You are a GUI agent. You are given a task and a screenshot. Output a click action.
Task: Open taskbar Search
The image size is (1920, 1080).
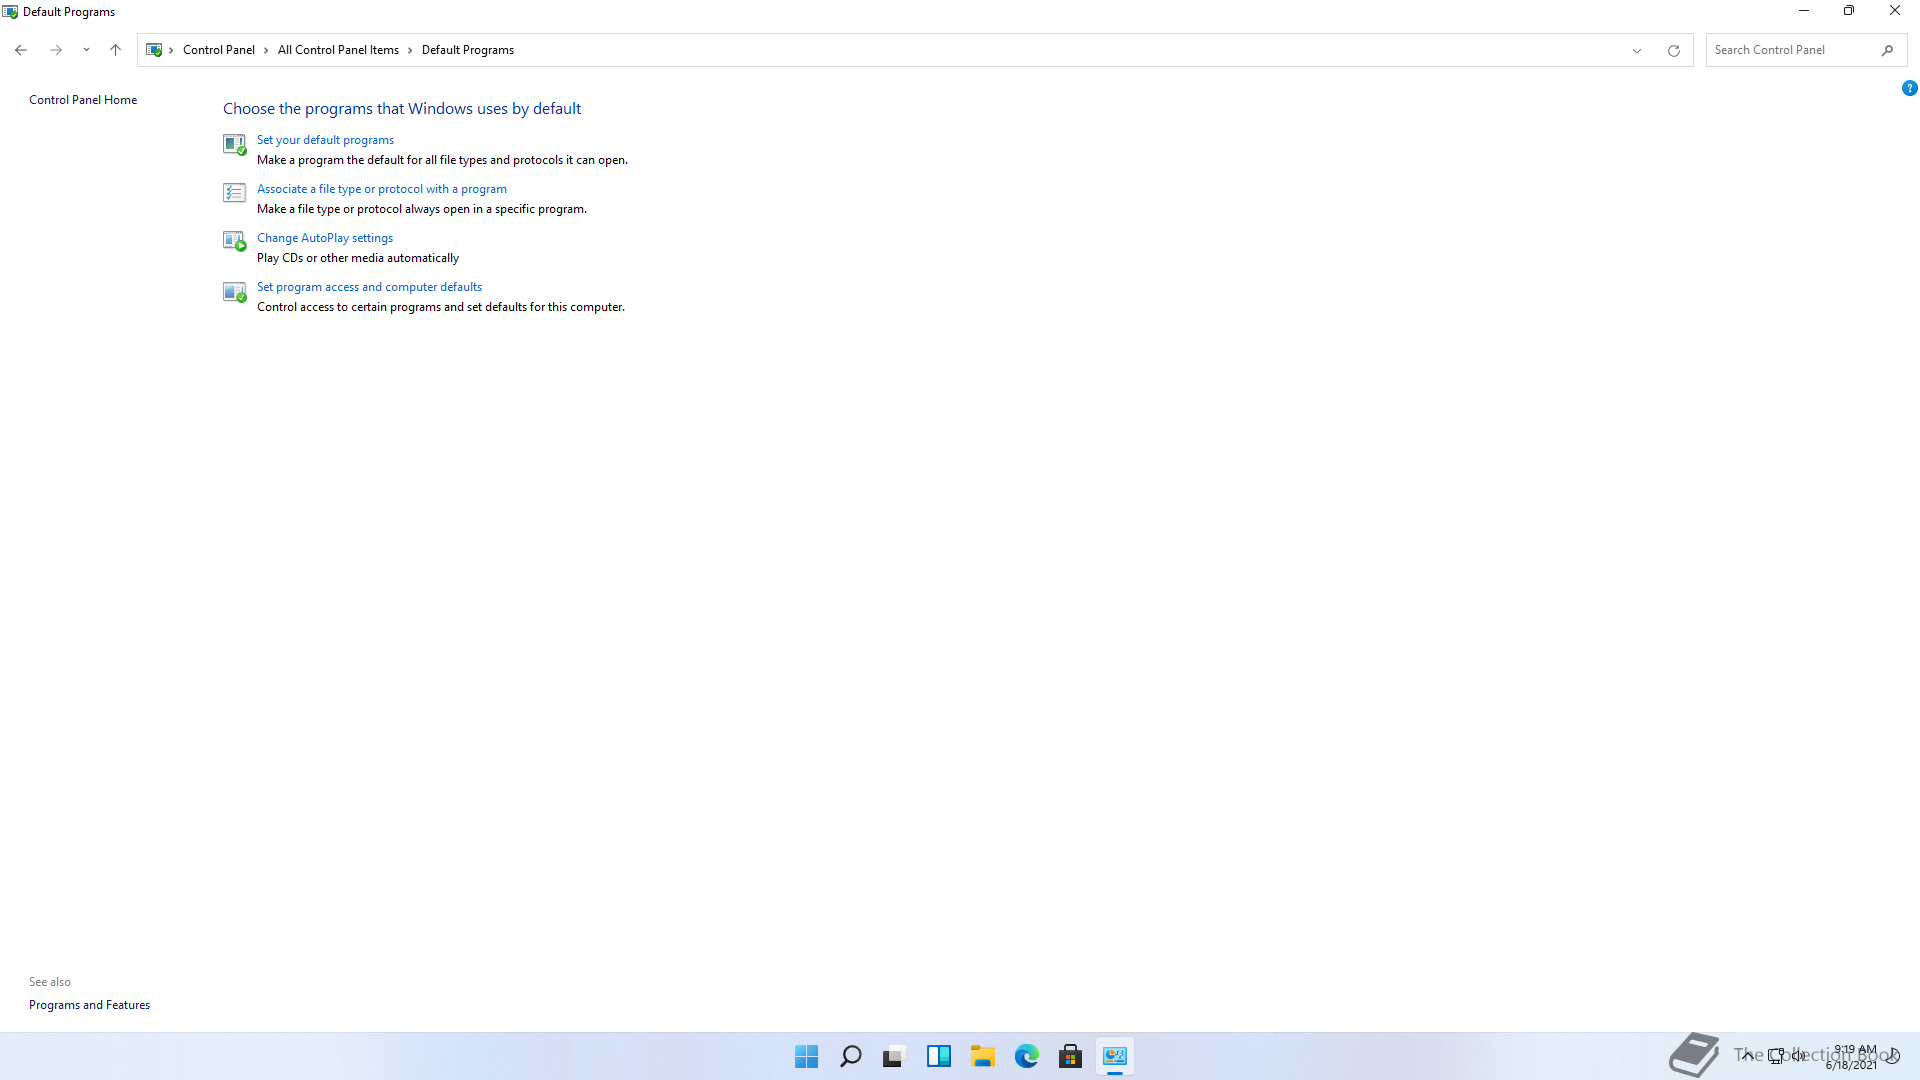pyautogui.click(x=851, y=1056)
